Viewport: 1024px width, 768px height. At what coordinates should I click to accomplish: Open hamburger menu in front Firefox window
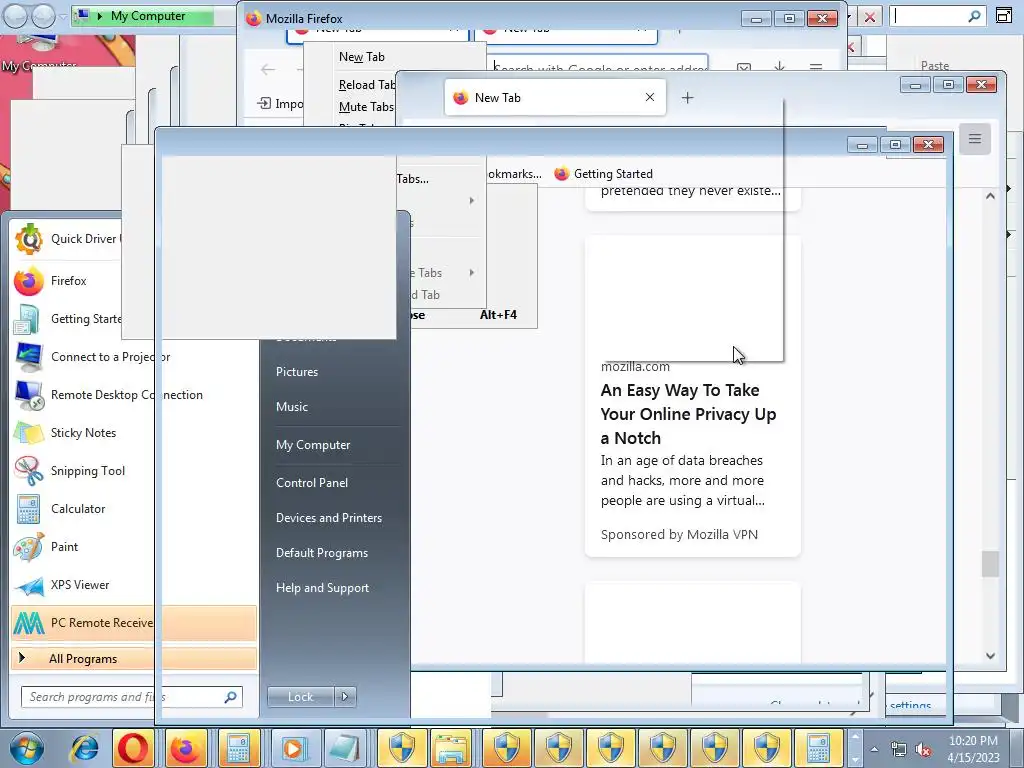(x=974, y=138)
